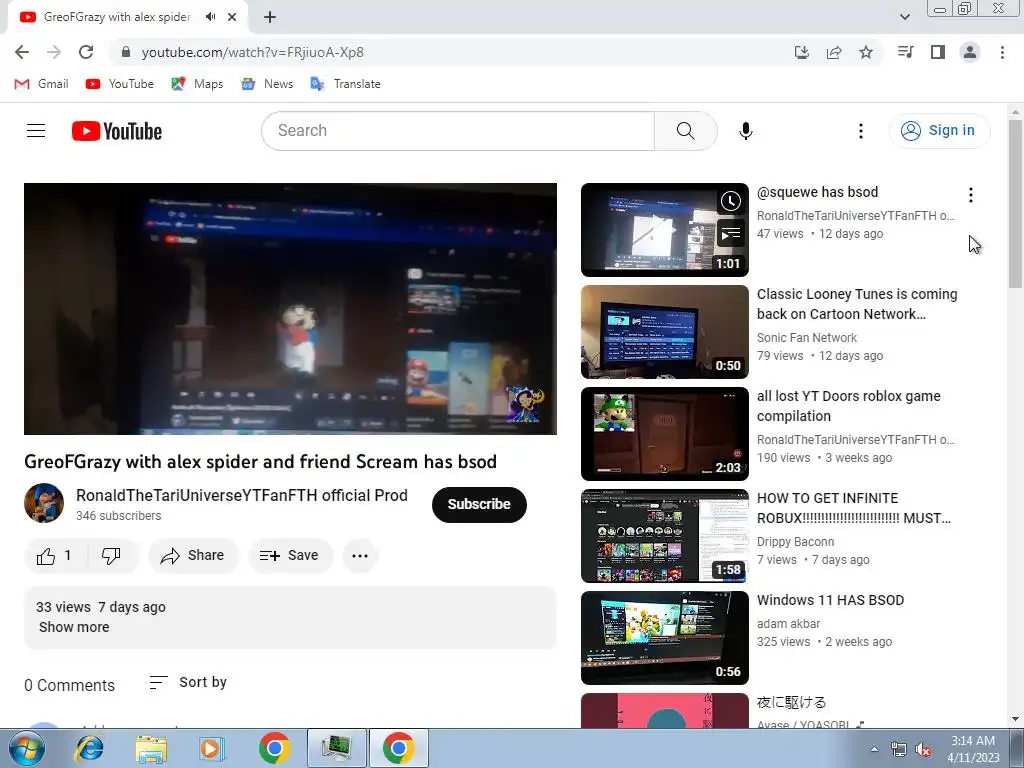
Task: Open RonaldTheTariUniverseYTFanFTH channel avatar
Action: click(44, 503)
